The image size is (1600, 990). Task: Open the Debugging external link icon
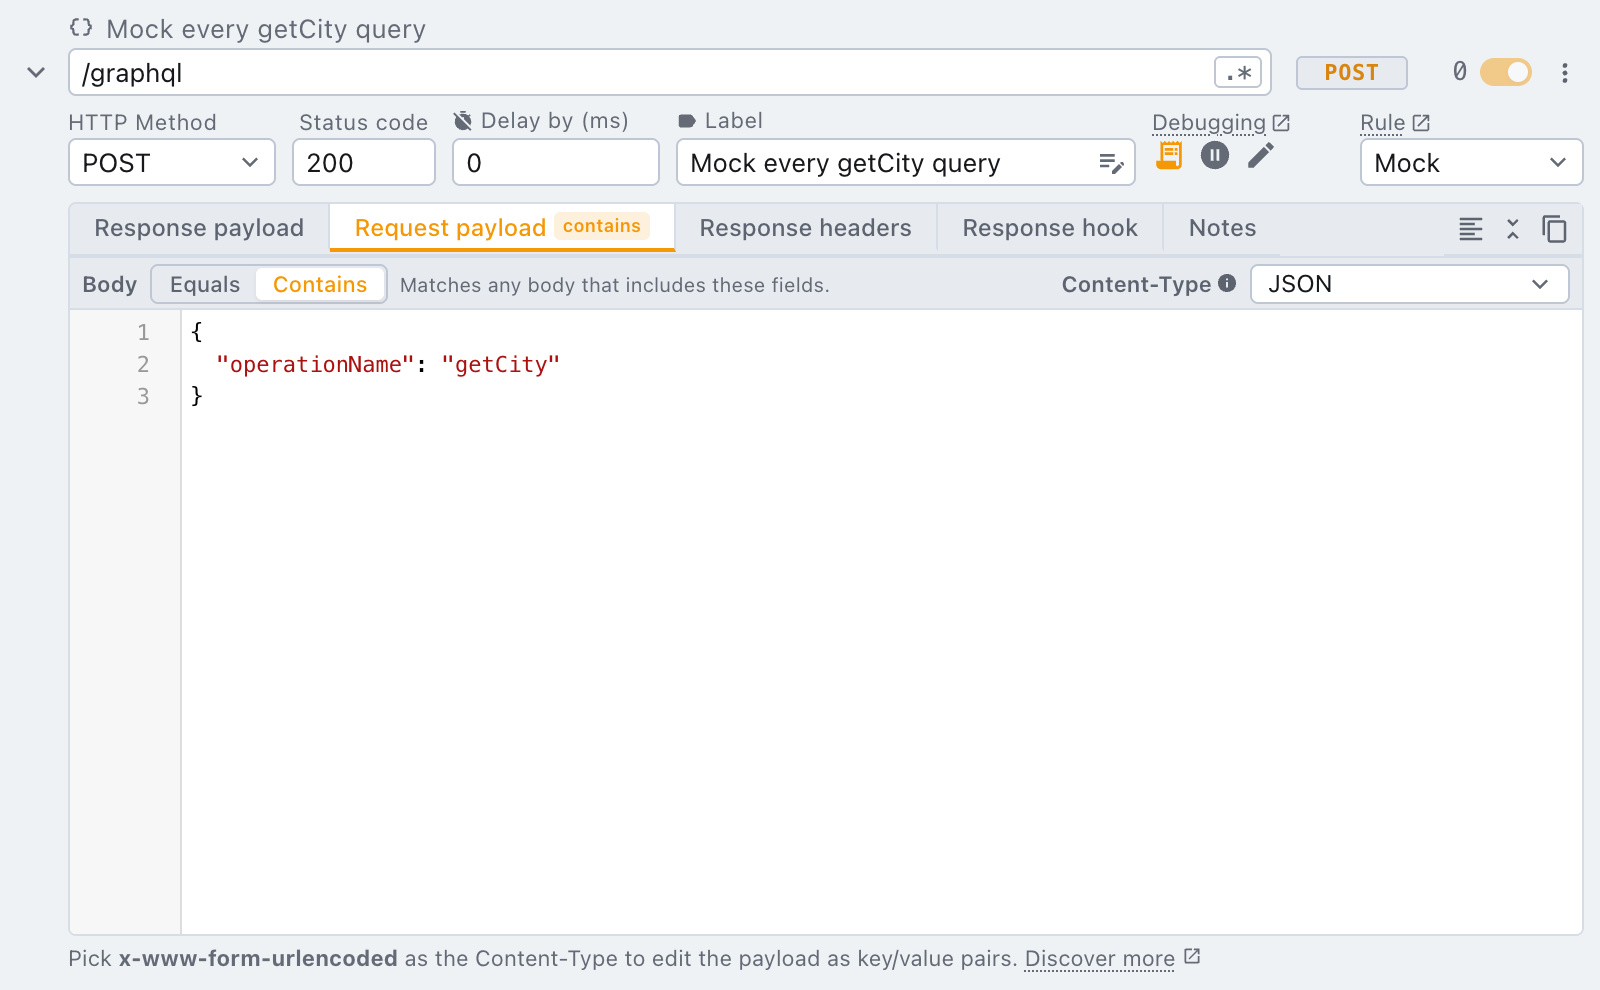[1281, 123]
